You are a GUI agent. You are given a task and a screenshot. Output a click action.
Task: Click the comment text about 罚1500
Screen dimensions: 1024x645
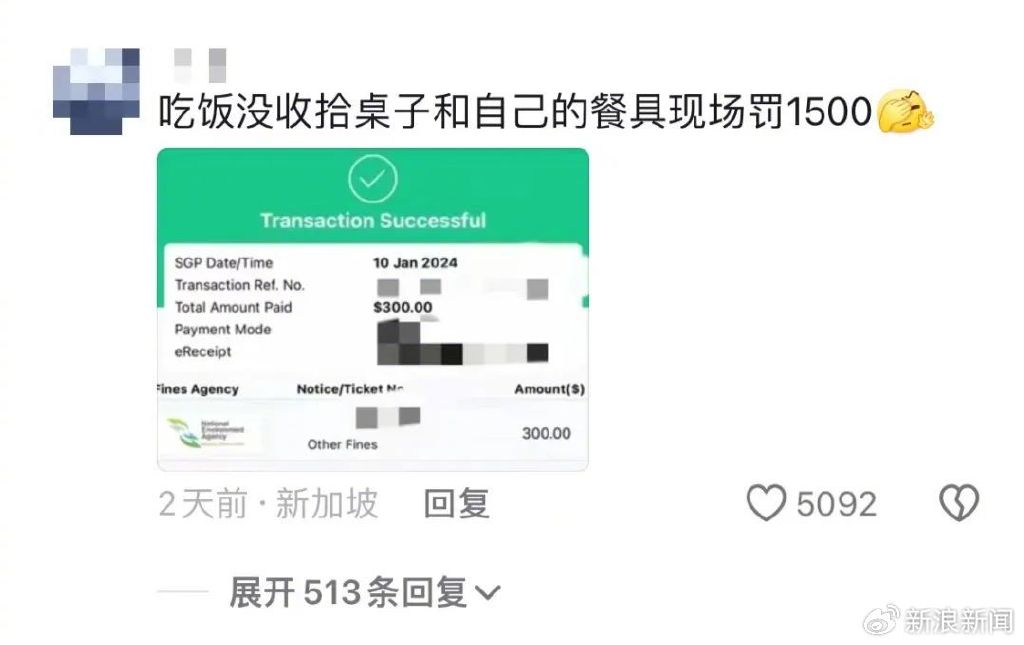515,111
